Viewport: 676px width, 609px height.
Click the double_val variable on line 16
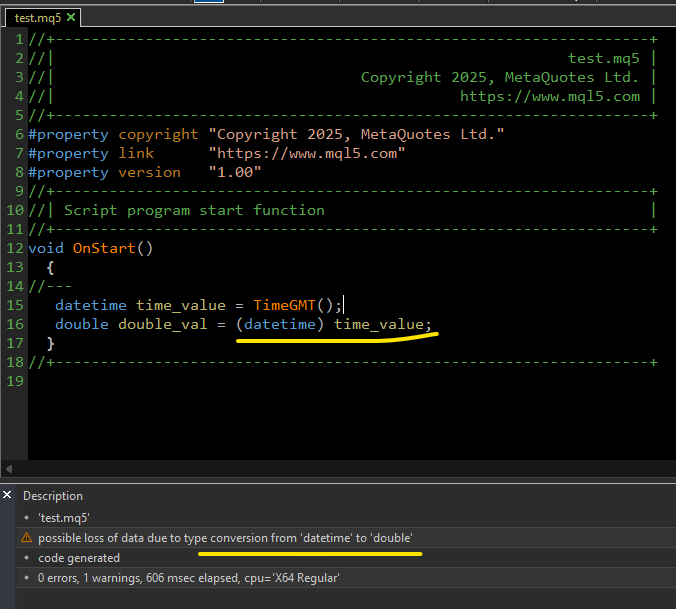[163, 324]
